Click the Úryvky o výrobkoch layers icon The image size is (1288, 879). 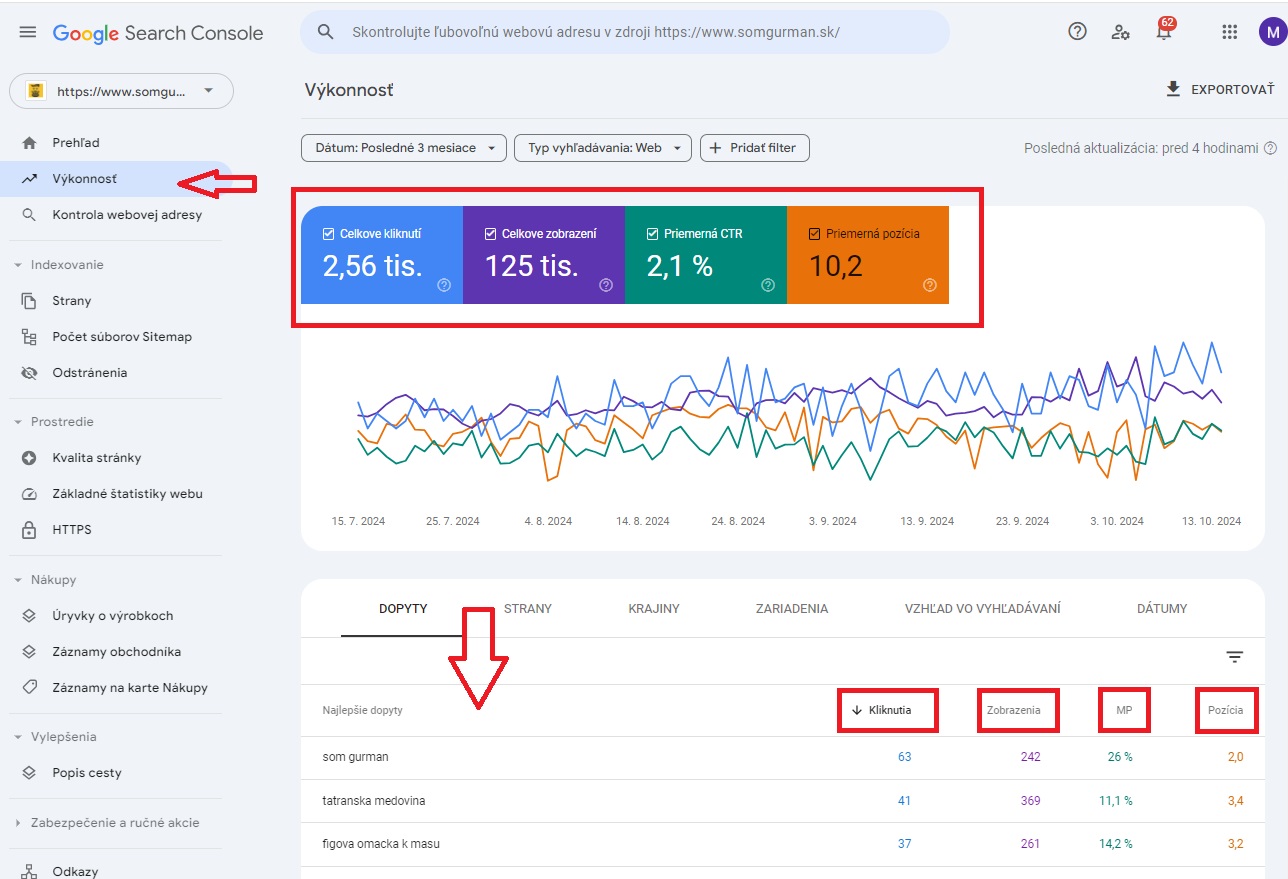29,616
